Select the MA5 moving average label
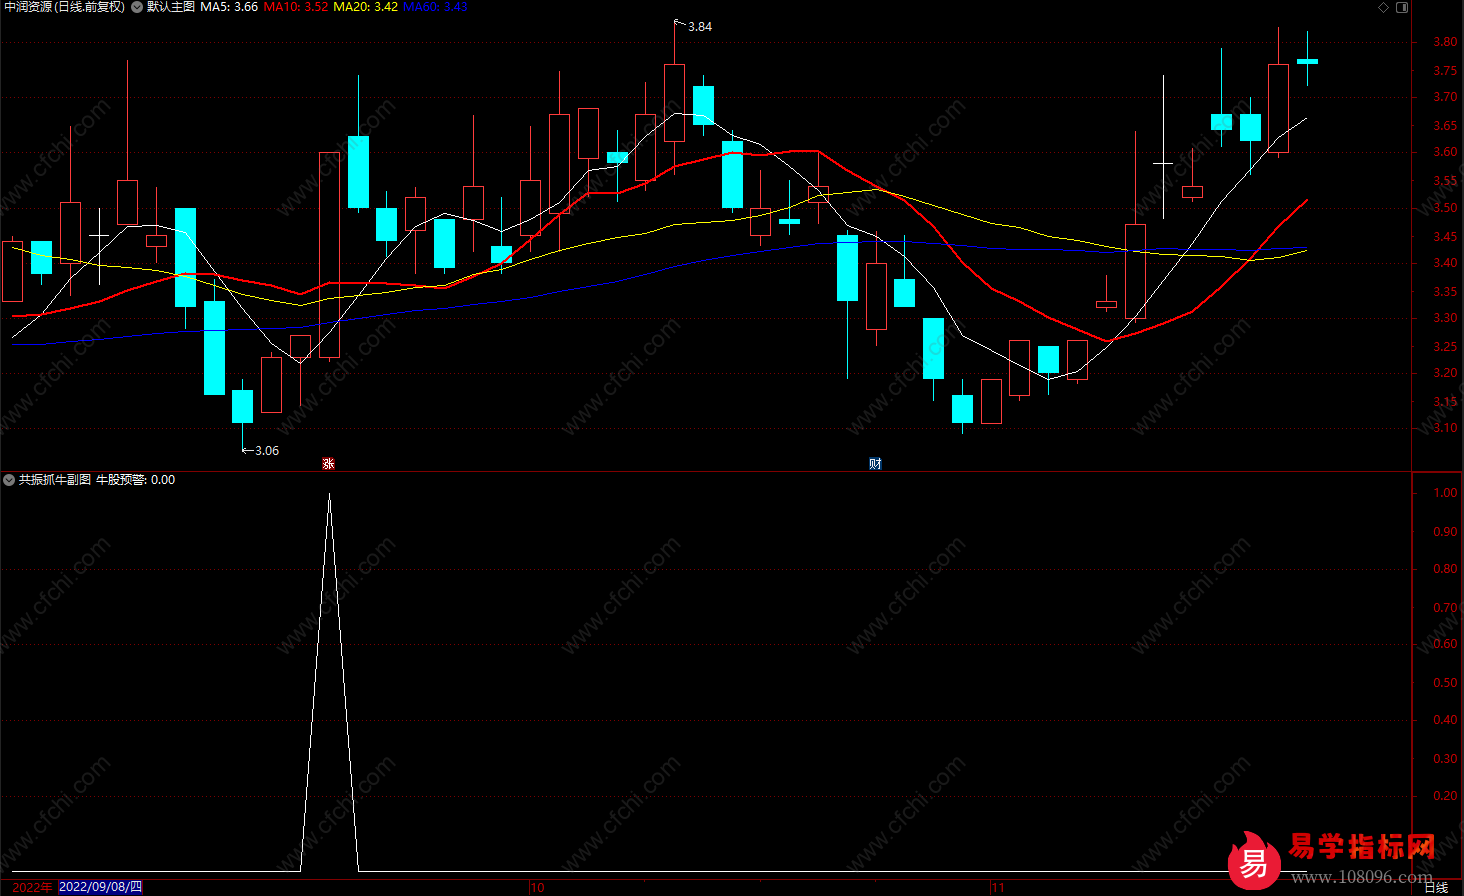This screenshot has height=896, width=1464. tap(229, 7)
